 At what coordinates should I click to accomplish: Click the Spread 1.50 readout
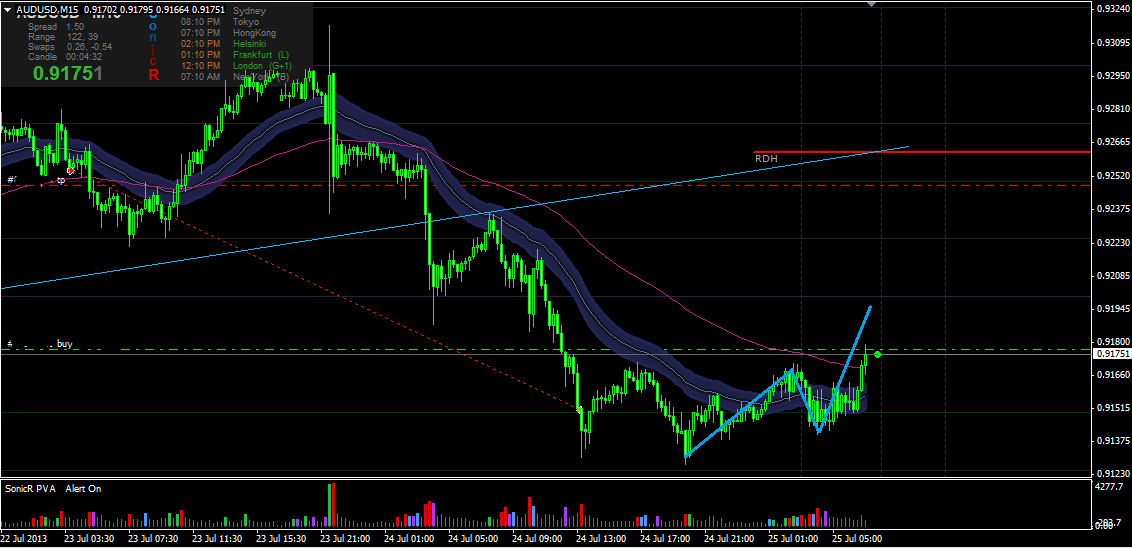pos(56,27)
